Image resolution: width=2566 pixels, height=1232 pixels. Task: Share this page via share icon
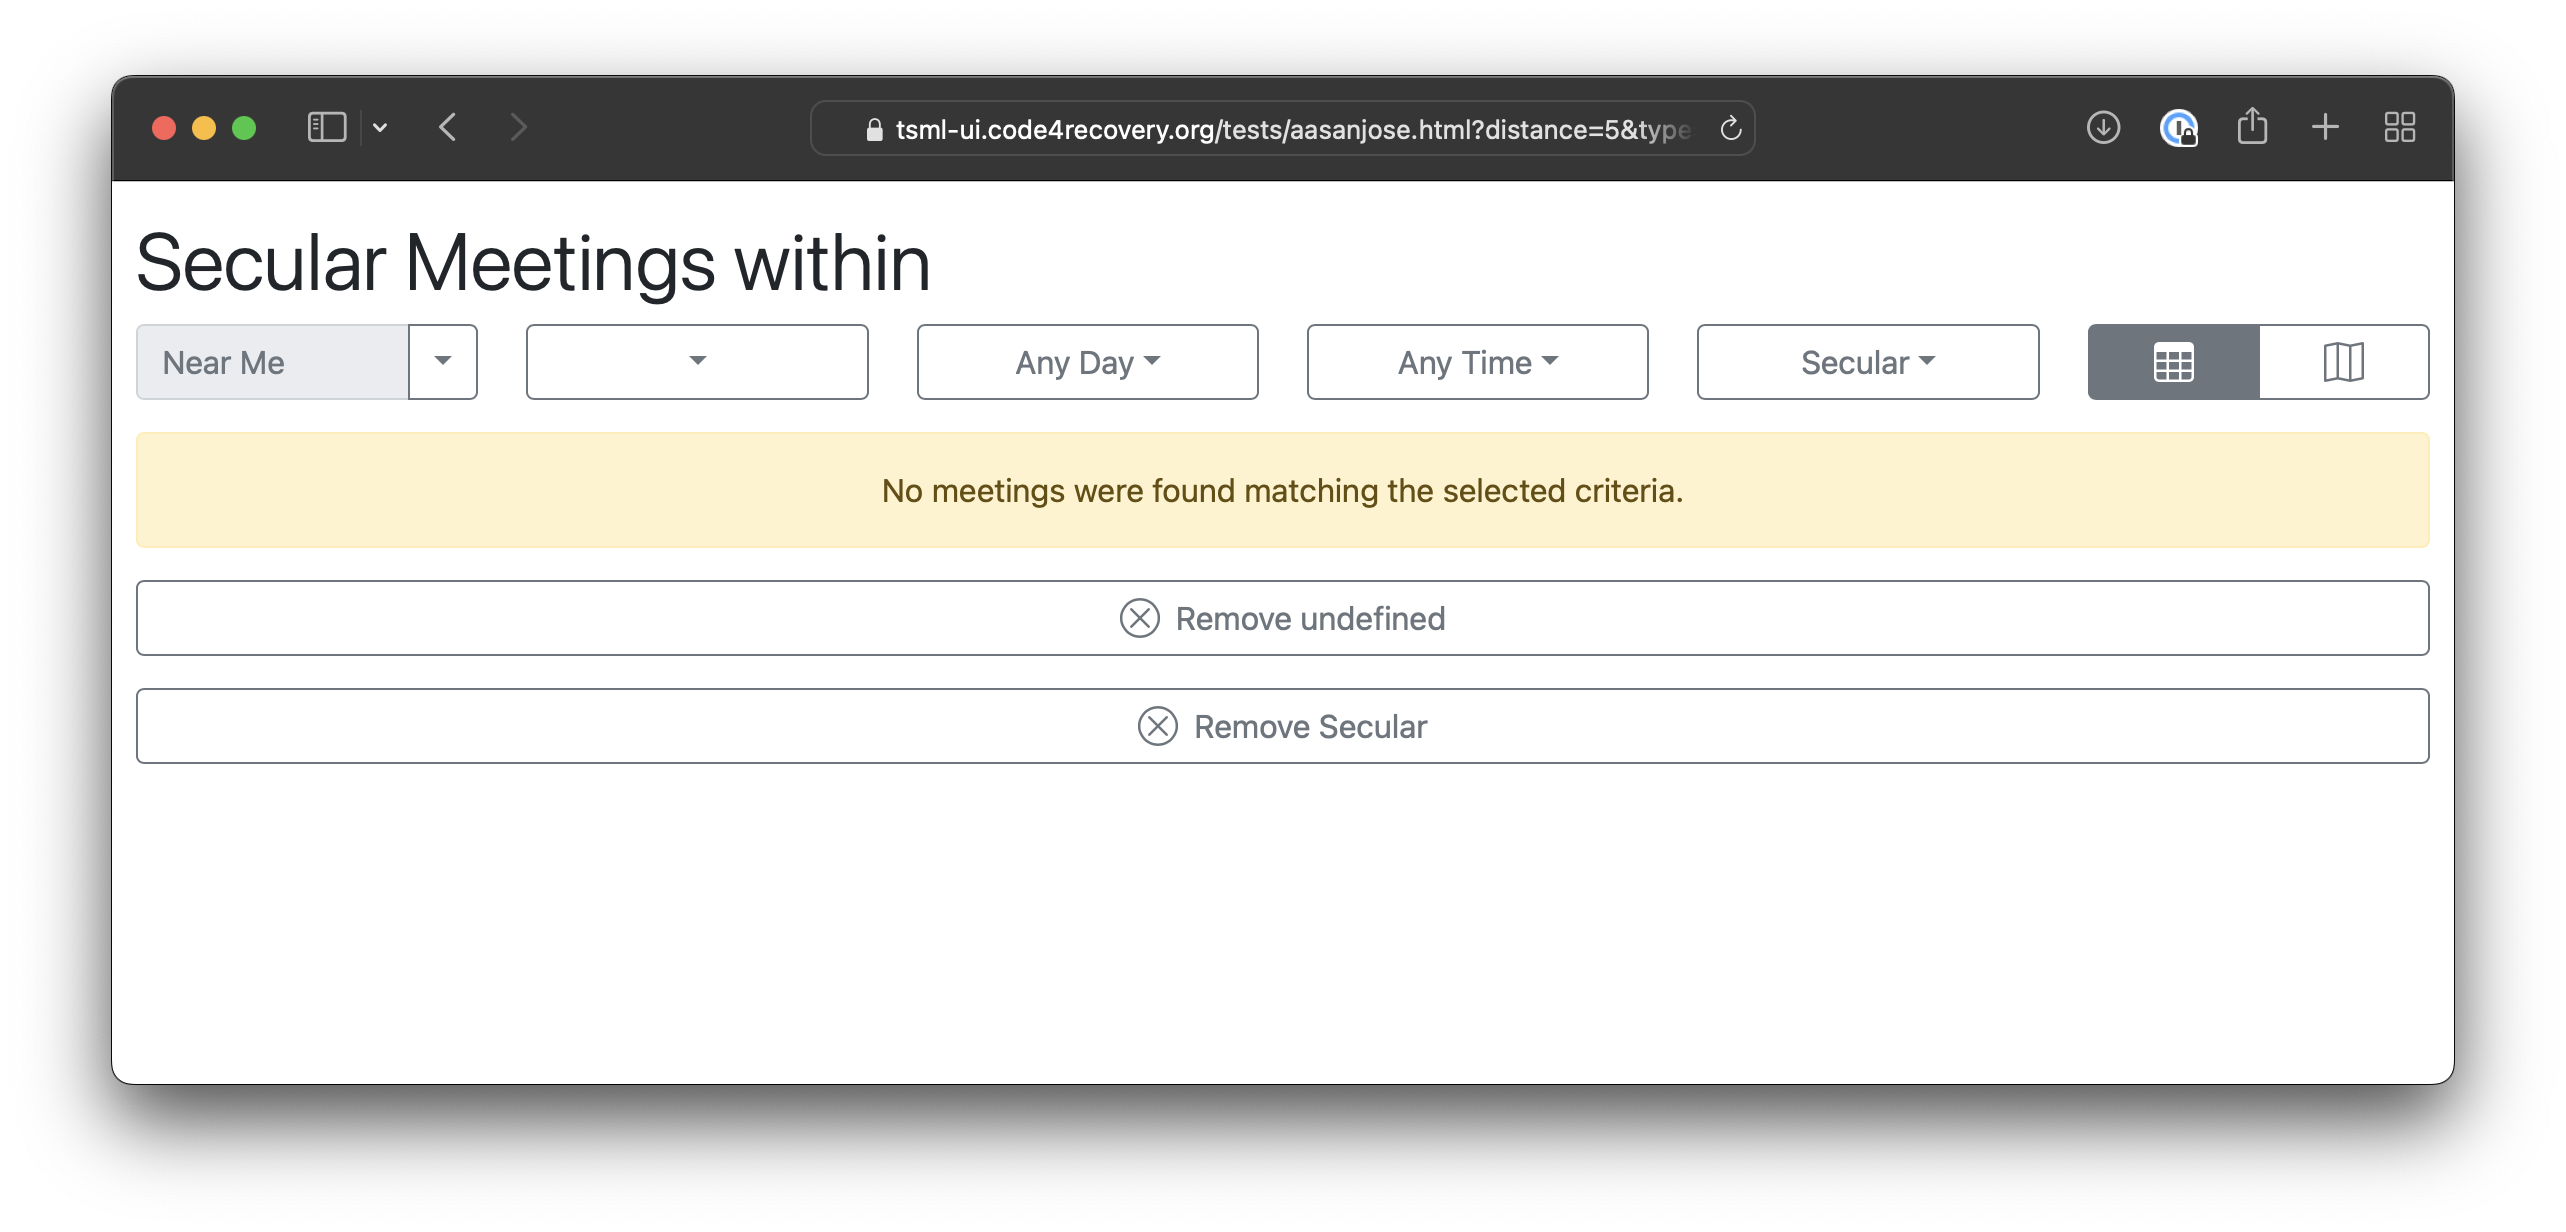pos(2252,128)
